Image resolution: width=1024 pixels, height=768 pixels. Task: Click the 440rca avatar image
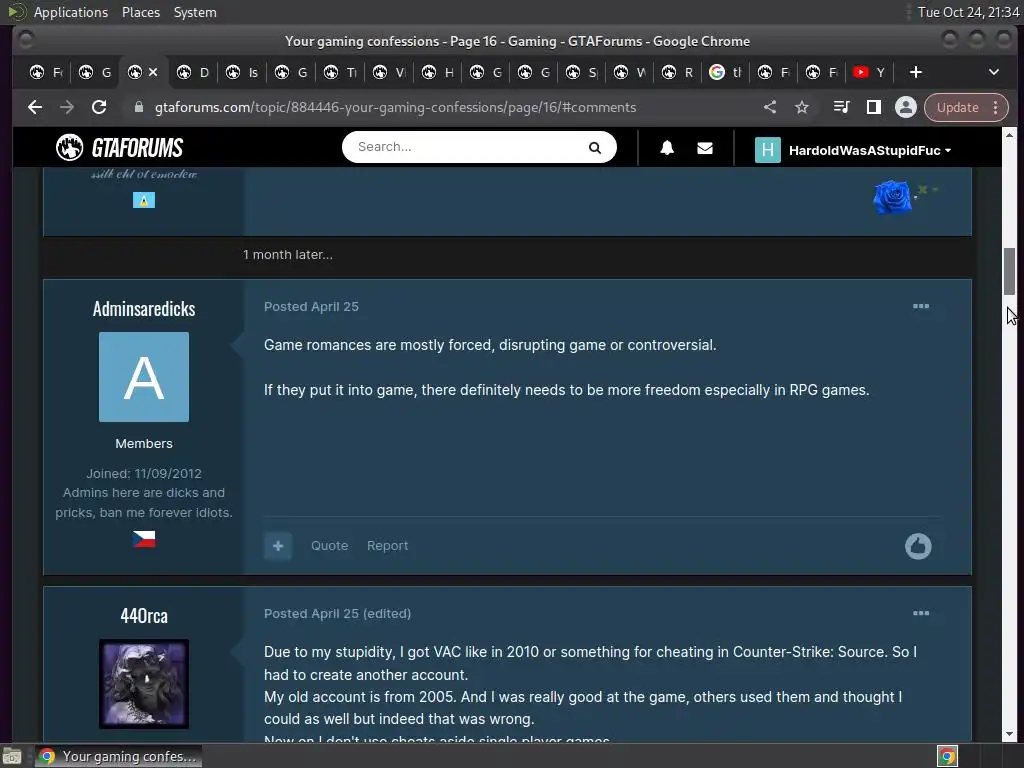144,684
